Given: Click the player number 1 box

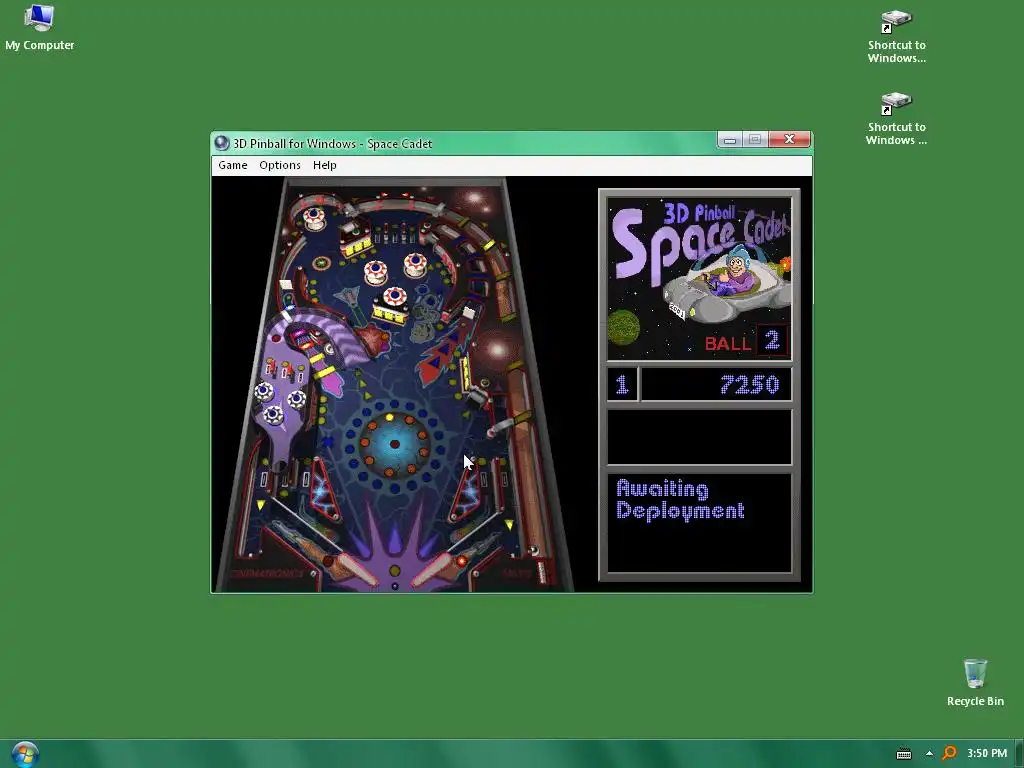Looking at the screenshot, I should pos(622,384).
